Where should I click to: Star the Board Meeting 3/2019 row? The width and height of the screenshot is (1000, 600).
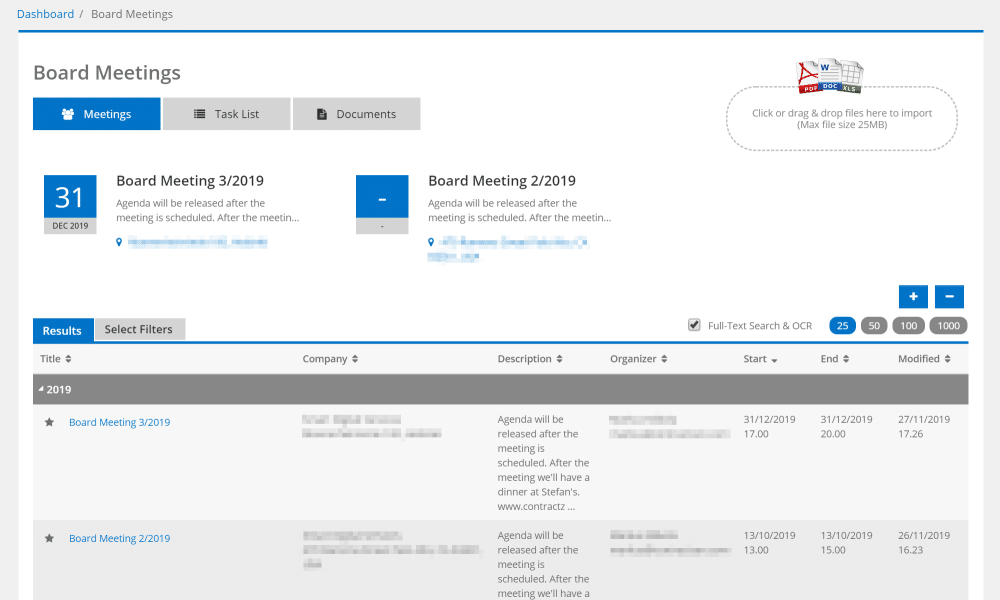[x=49, y=422]
